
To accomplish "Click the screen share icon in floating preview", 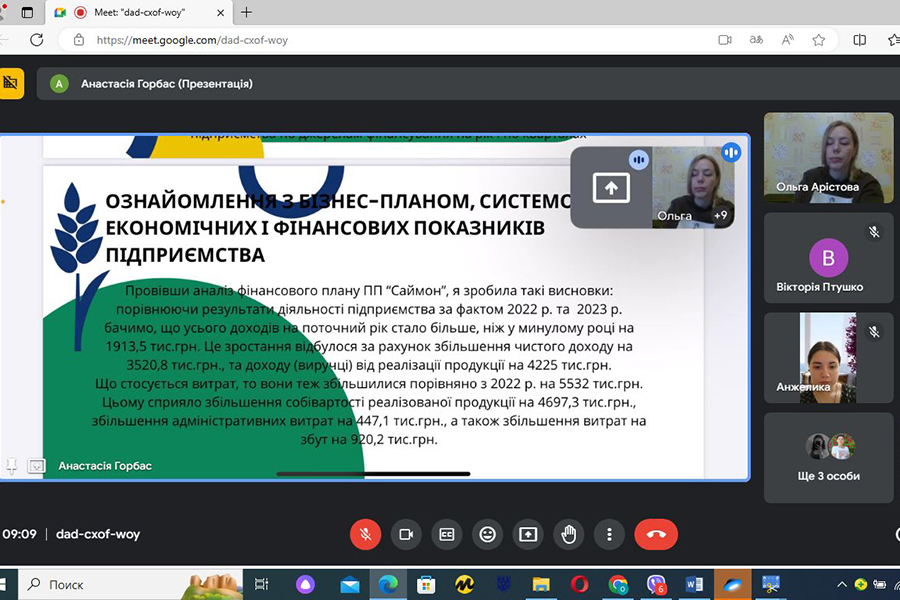I will (611, 188).
